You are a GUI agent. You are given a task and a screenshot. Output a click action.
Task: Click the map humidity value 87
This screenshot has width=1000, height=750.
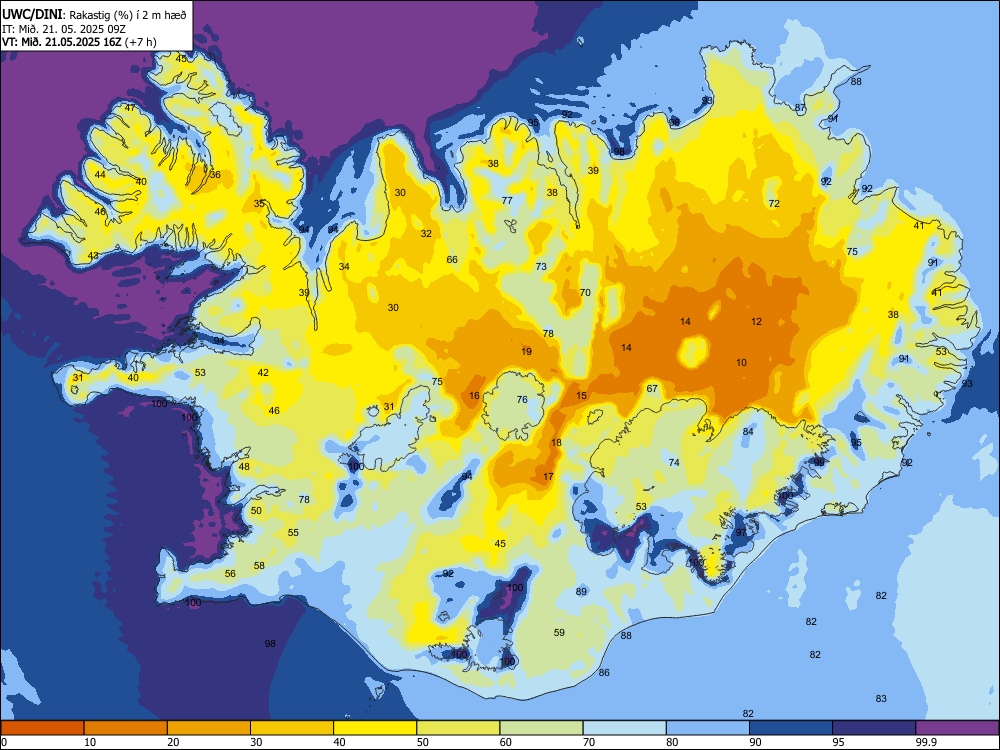[800, 108]
